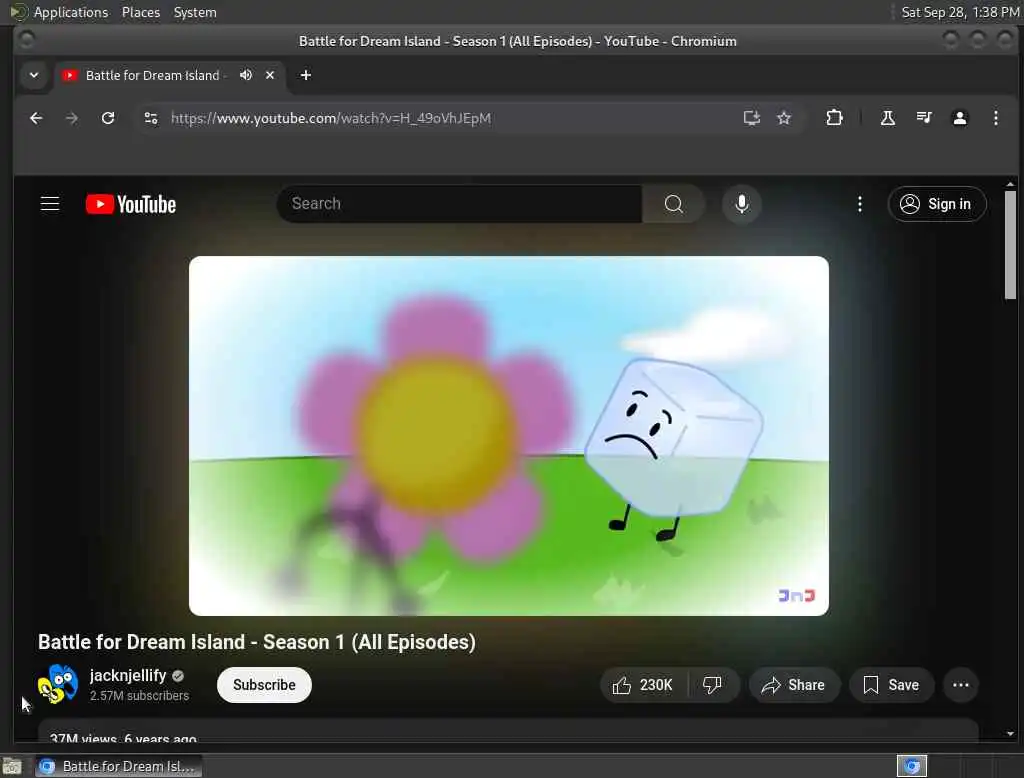
Task: Dislike the video with thumbs-down
Action: 712,685
